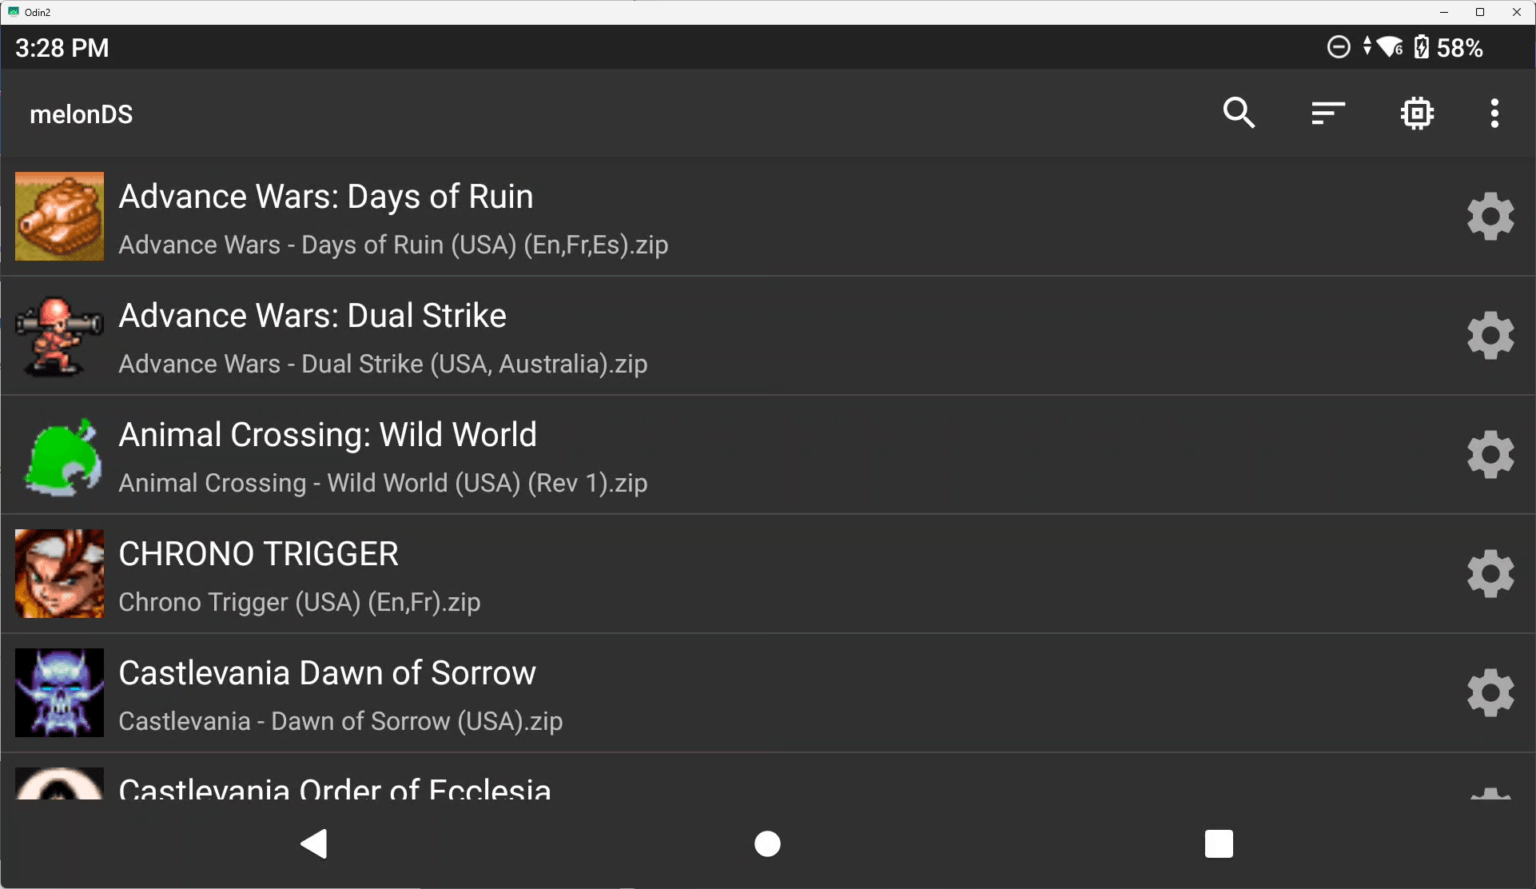1536x889 pixels.
Task: Select the boot firmware chip icon
Action: pos(1416,113)
